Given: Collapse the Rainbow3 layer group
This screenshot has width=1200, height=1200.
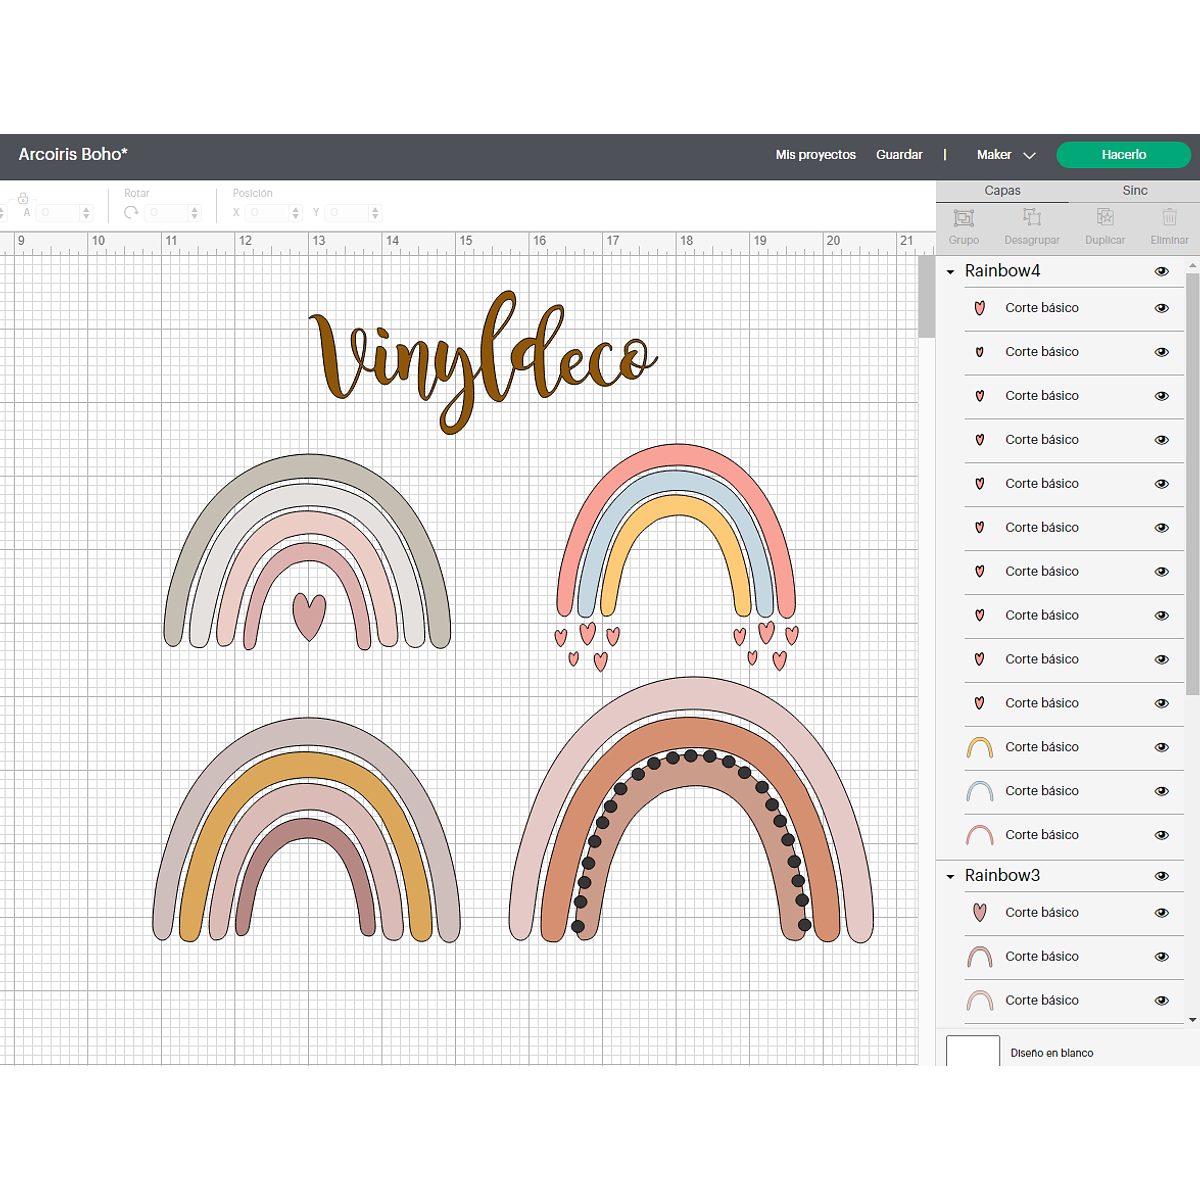Looking at the screenshot, I should point(950,876).
